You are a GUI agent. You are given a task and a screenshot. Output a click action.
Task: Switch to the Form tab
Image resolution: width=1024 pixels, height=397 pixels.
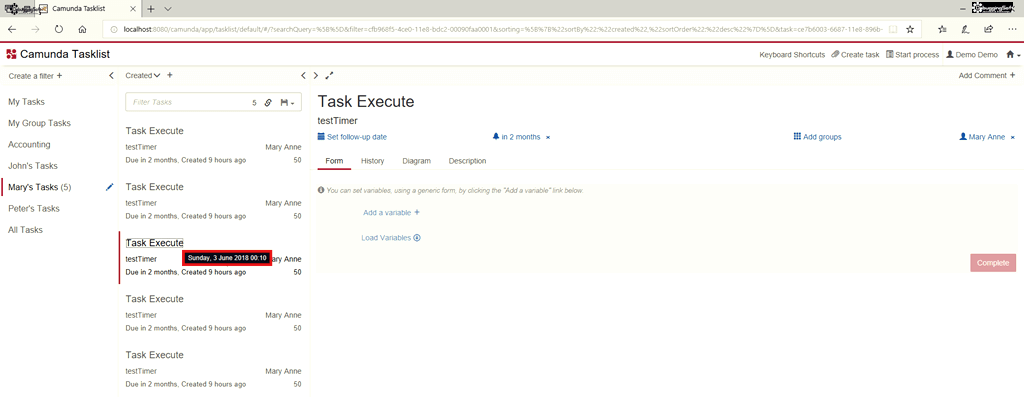tap(334, 161)
